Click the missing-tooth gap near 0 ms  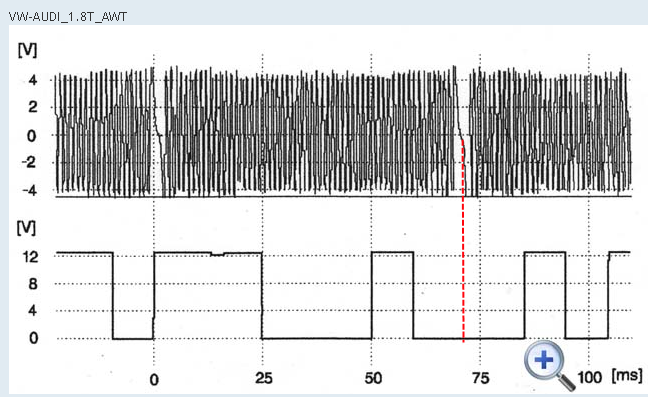pos(159,132)
